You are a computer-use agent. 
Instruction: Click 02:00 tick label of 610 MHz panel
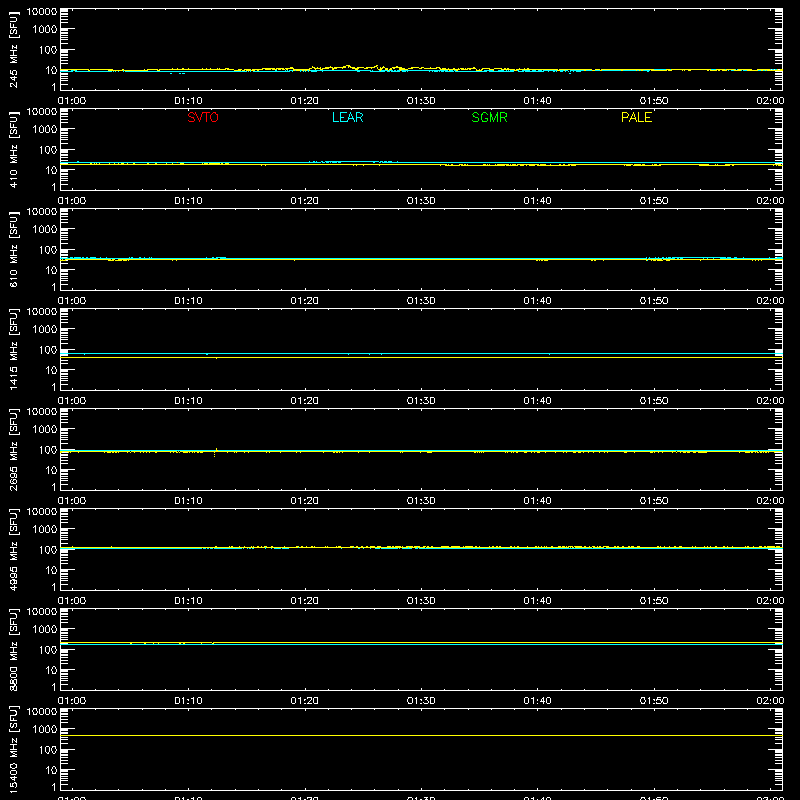pos(770,301)
